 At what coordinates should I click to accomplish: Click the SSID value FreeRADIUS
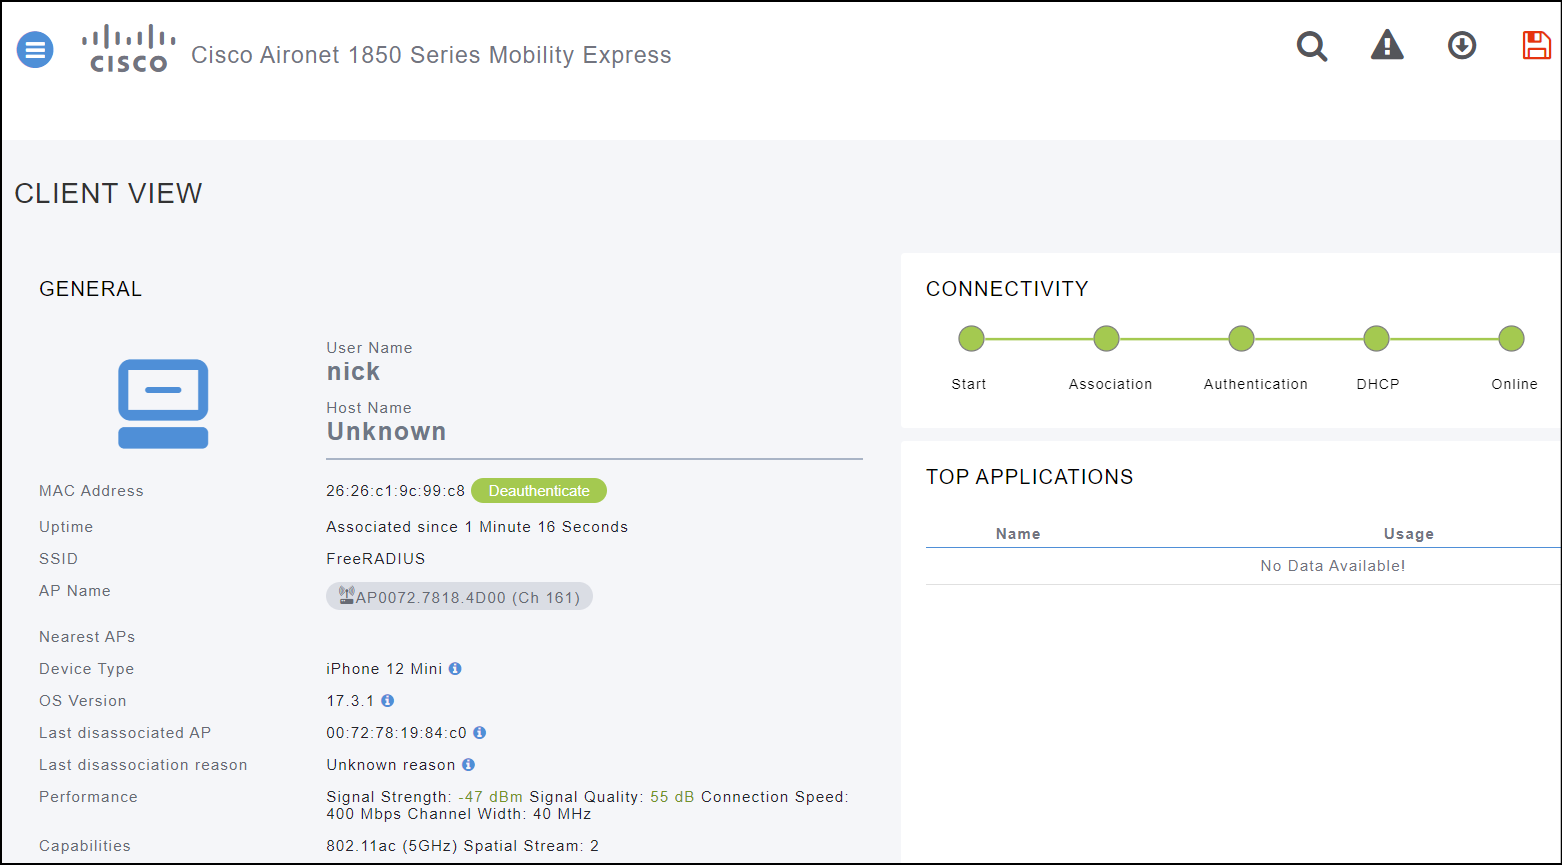376,559
